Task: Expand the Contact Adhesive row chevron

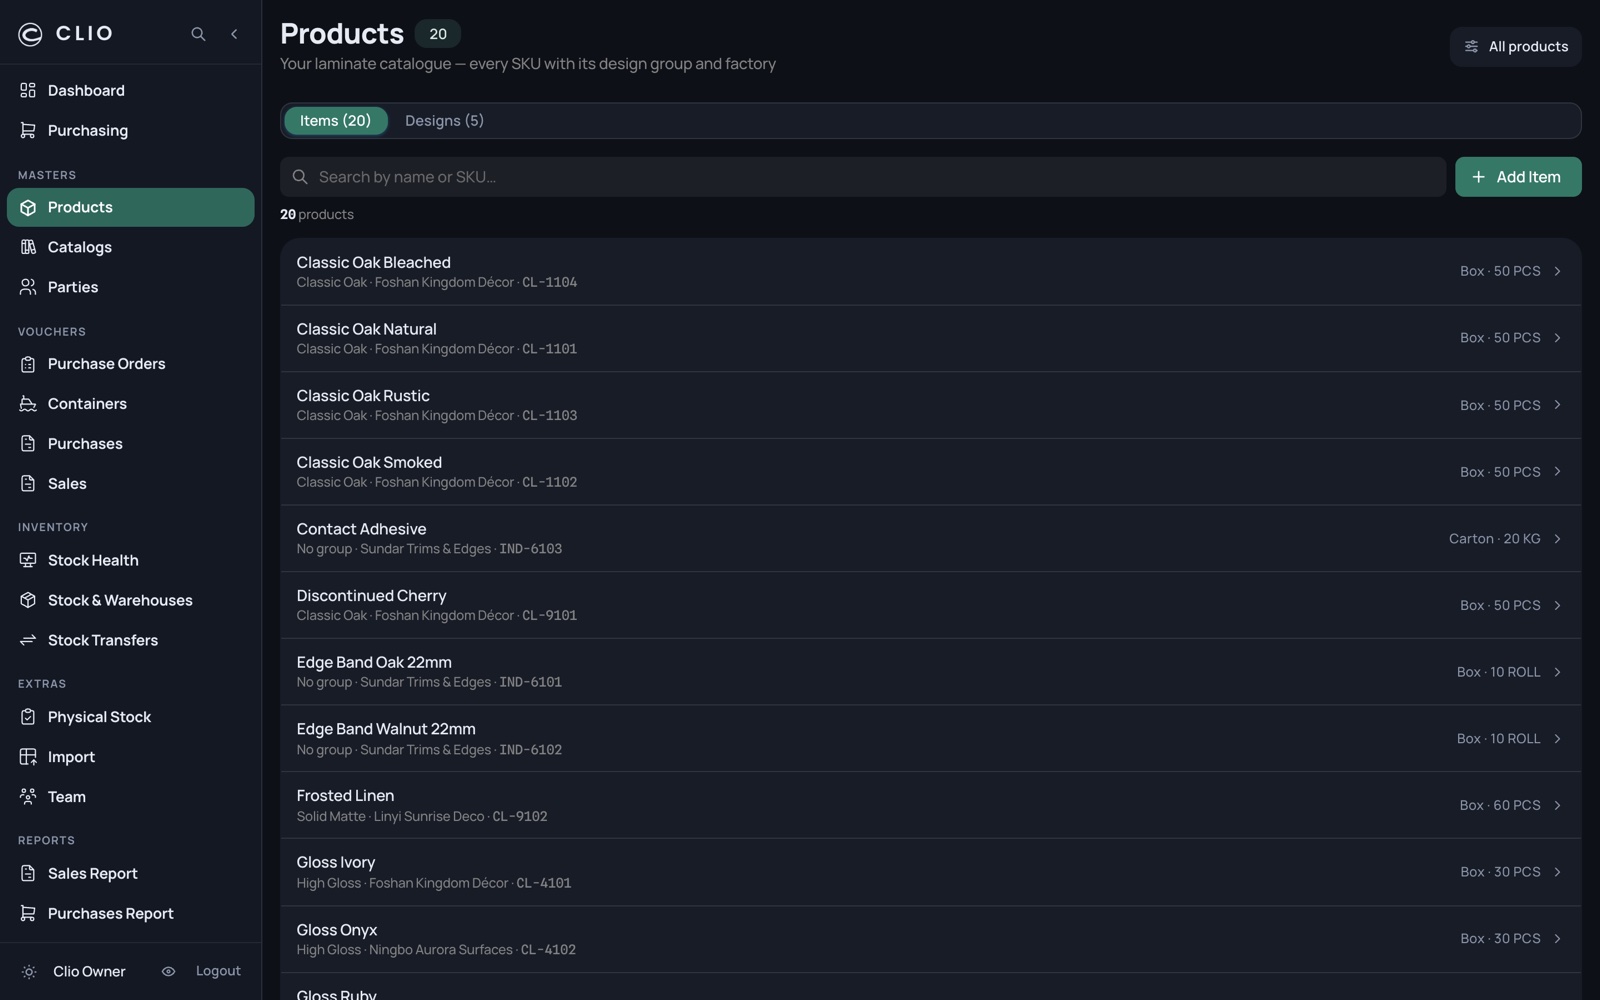Action: tap(1557, 539)
